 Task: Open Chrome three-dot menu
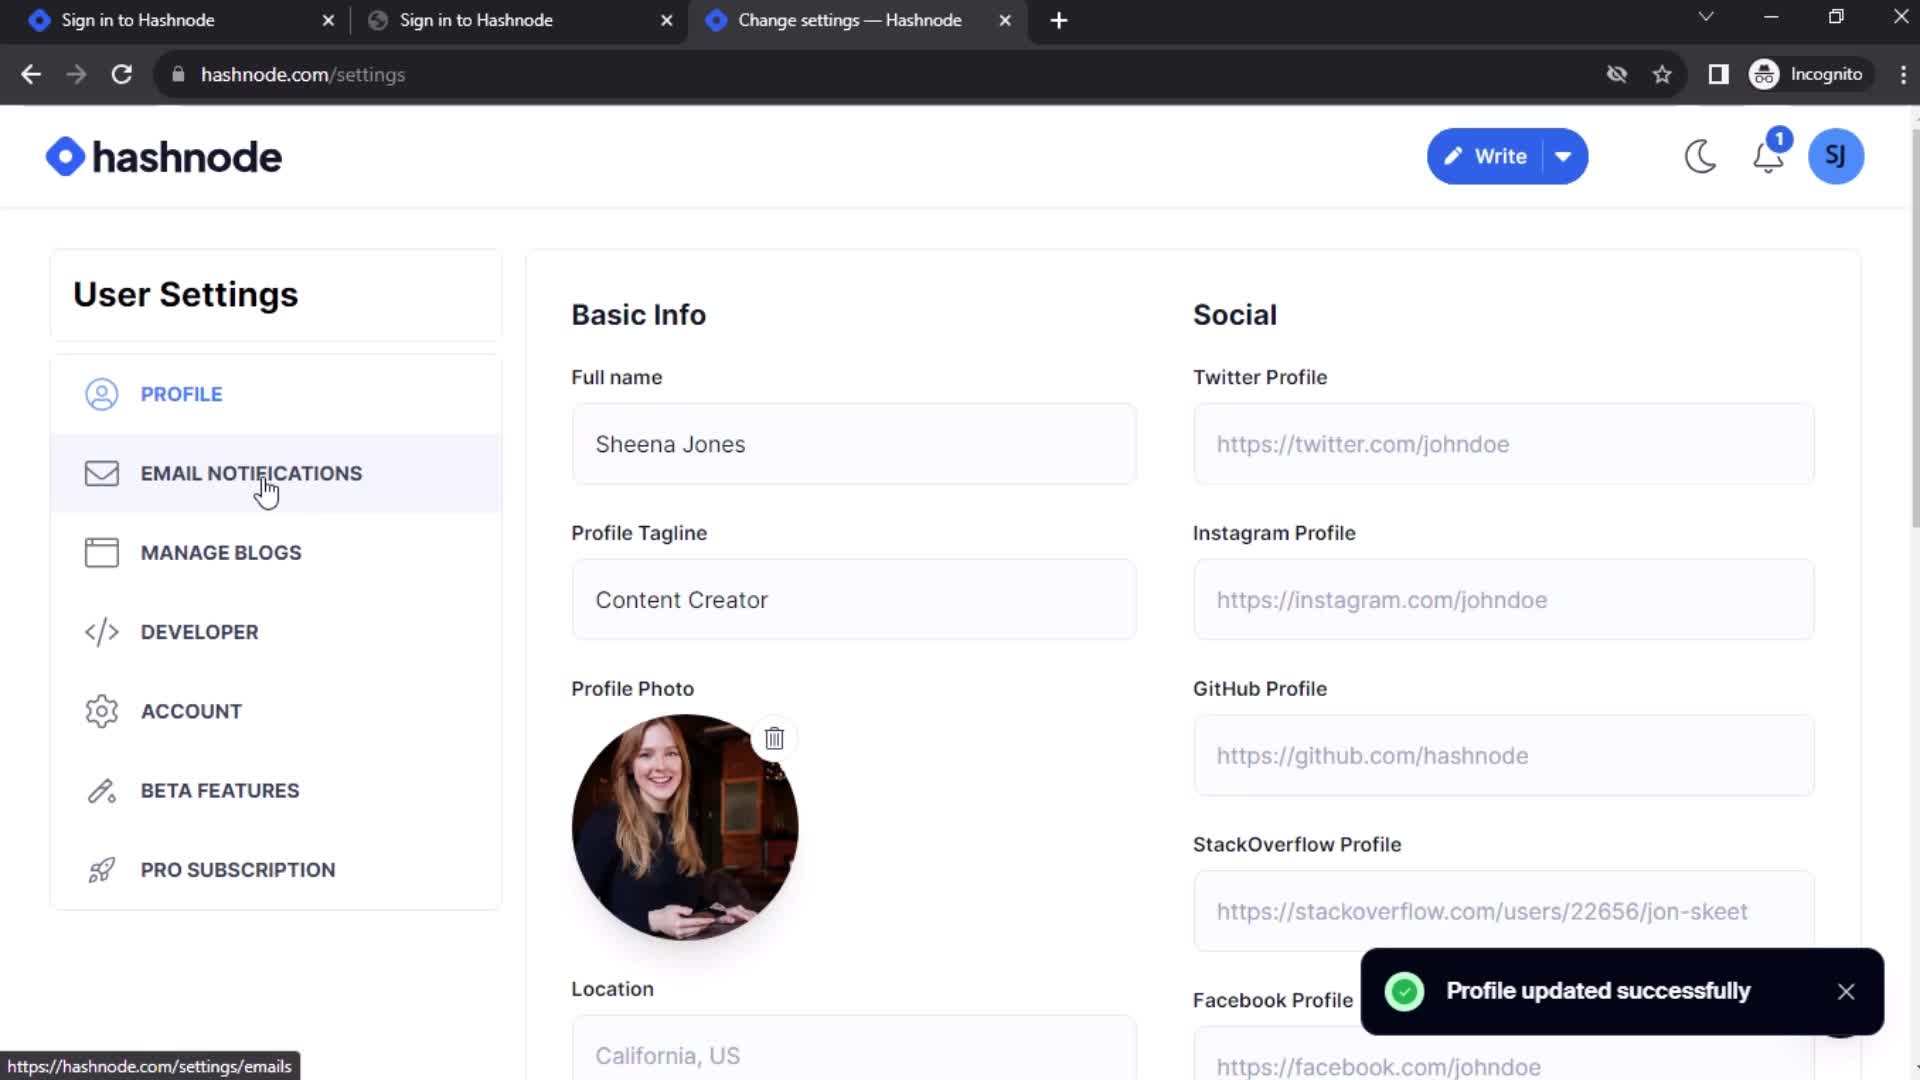point(1902,74)
